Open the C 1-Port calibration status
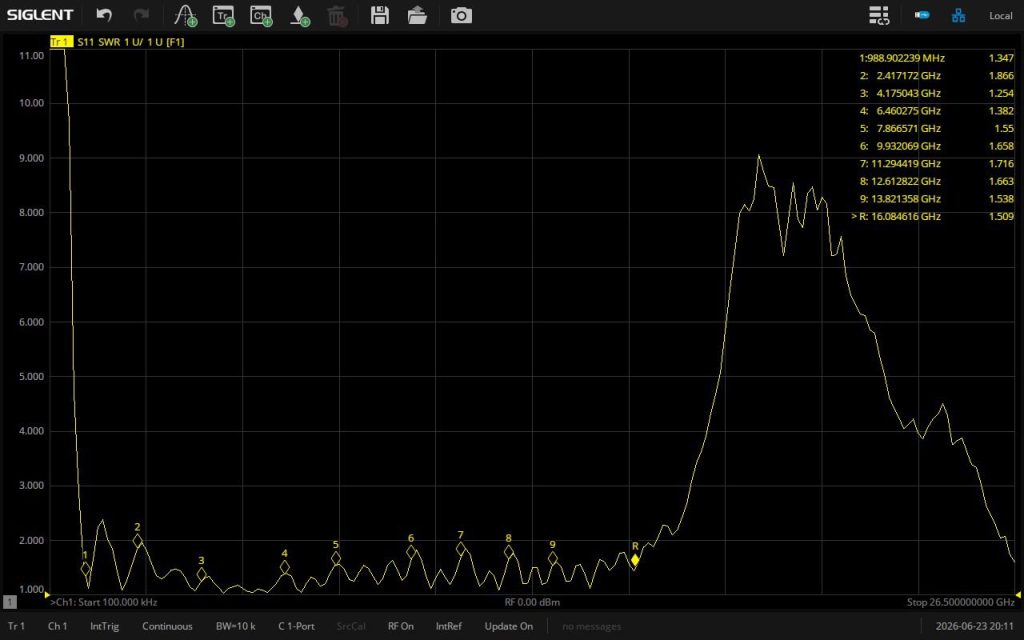 [x=296, y=626]
